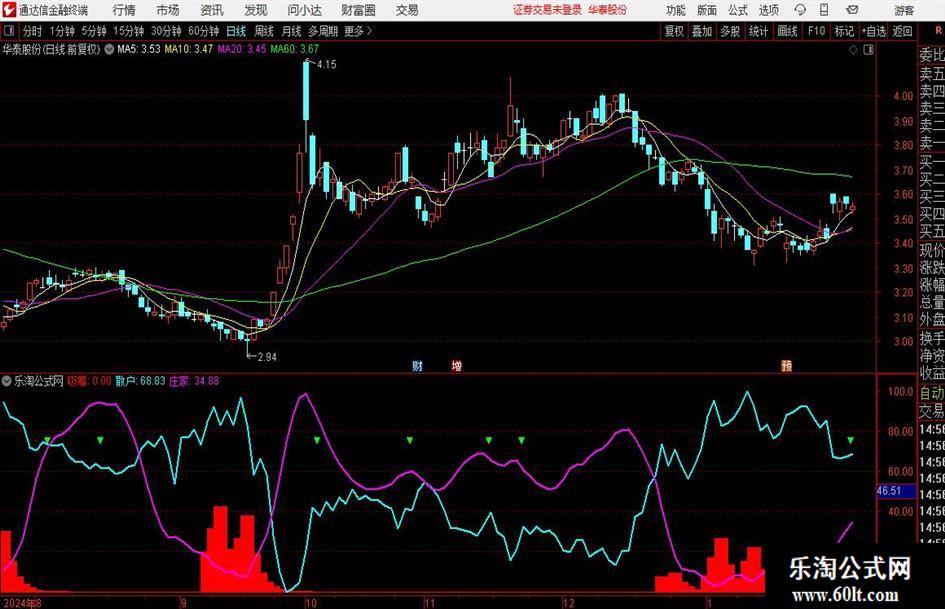
Task: Click the 多股 multi-stock button
Action: click(730, 31)
